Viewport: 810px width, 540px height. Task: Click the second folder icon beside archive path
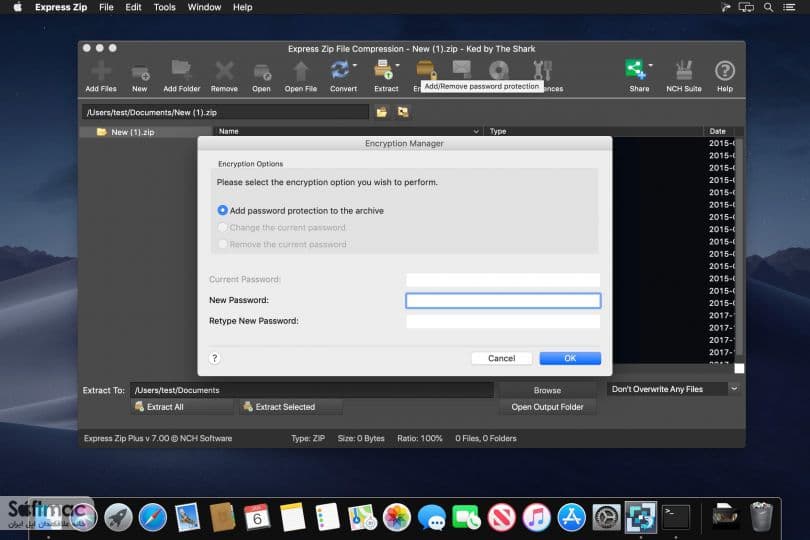(x=403, y=112)
